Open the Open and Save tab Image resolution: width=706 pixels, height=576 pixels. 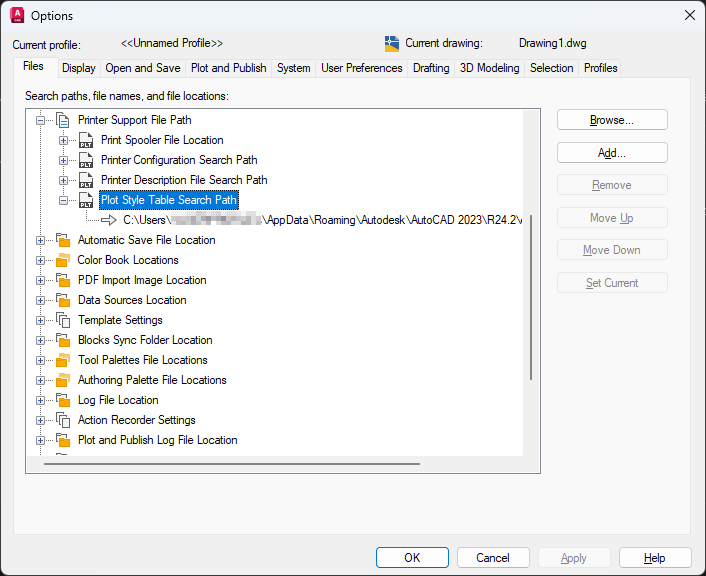143,68
